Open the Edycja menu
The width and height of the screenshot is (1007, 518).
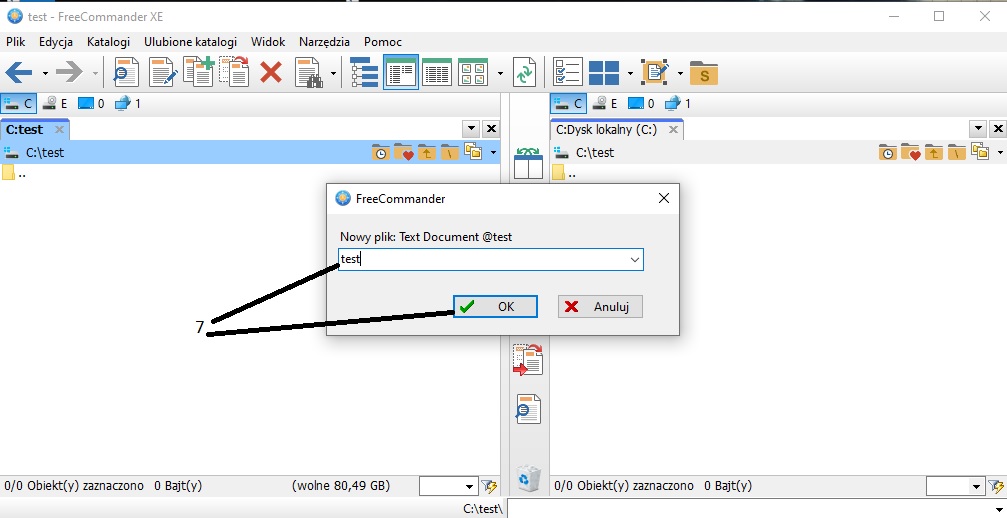point(56,42)
